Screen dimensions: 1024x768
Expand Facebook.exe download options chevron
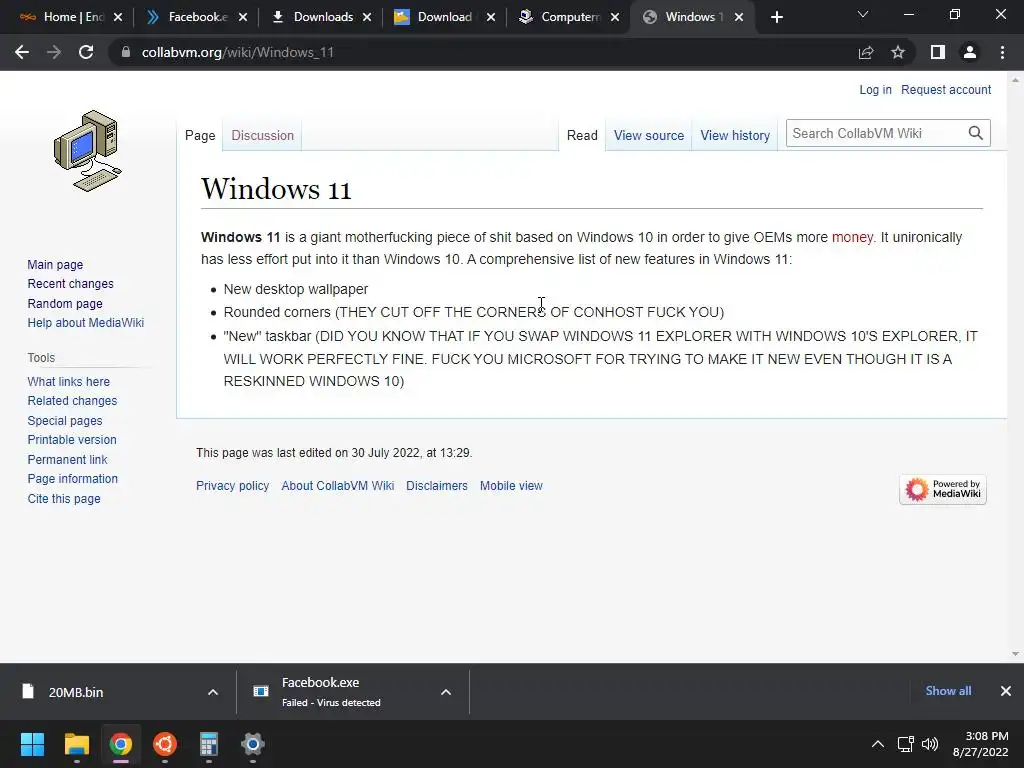tap(446, 692)
